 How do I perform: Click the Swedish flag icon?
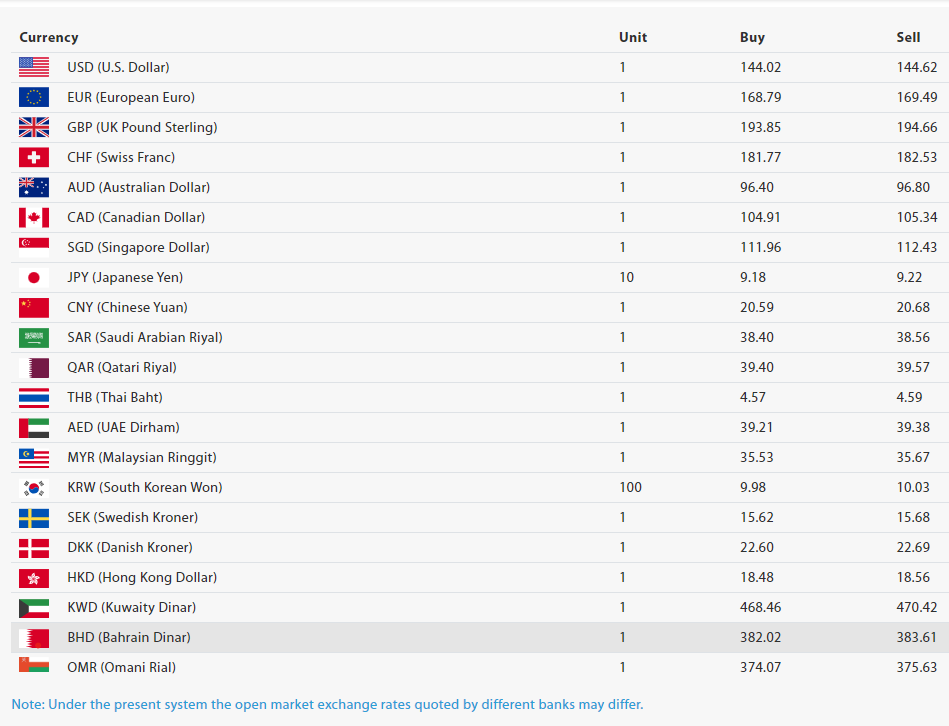33,517
